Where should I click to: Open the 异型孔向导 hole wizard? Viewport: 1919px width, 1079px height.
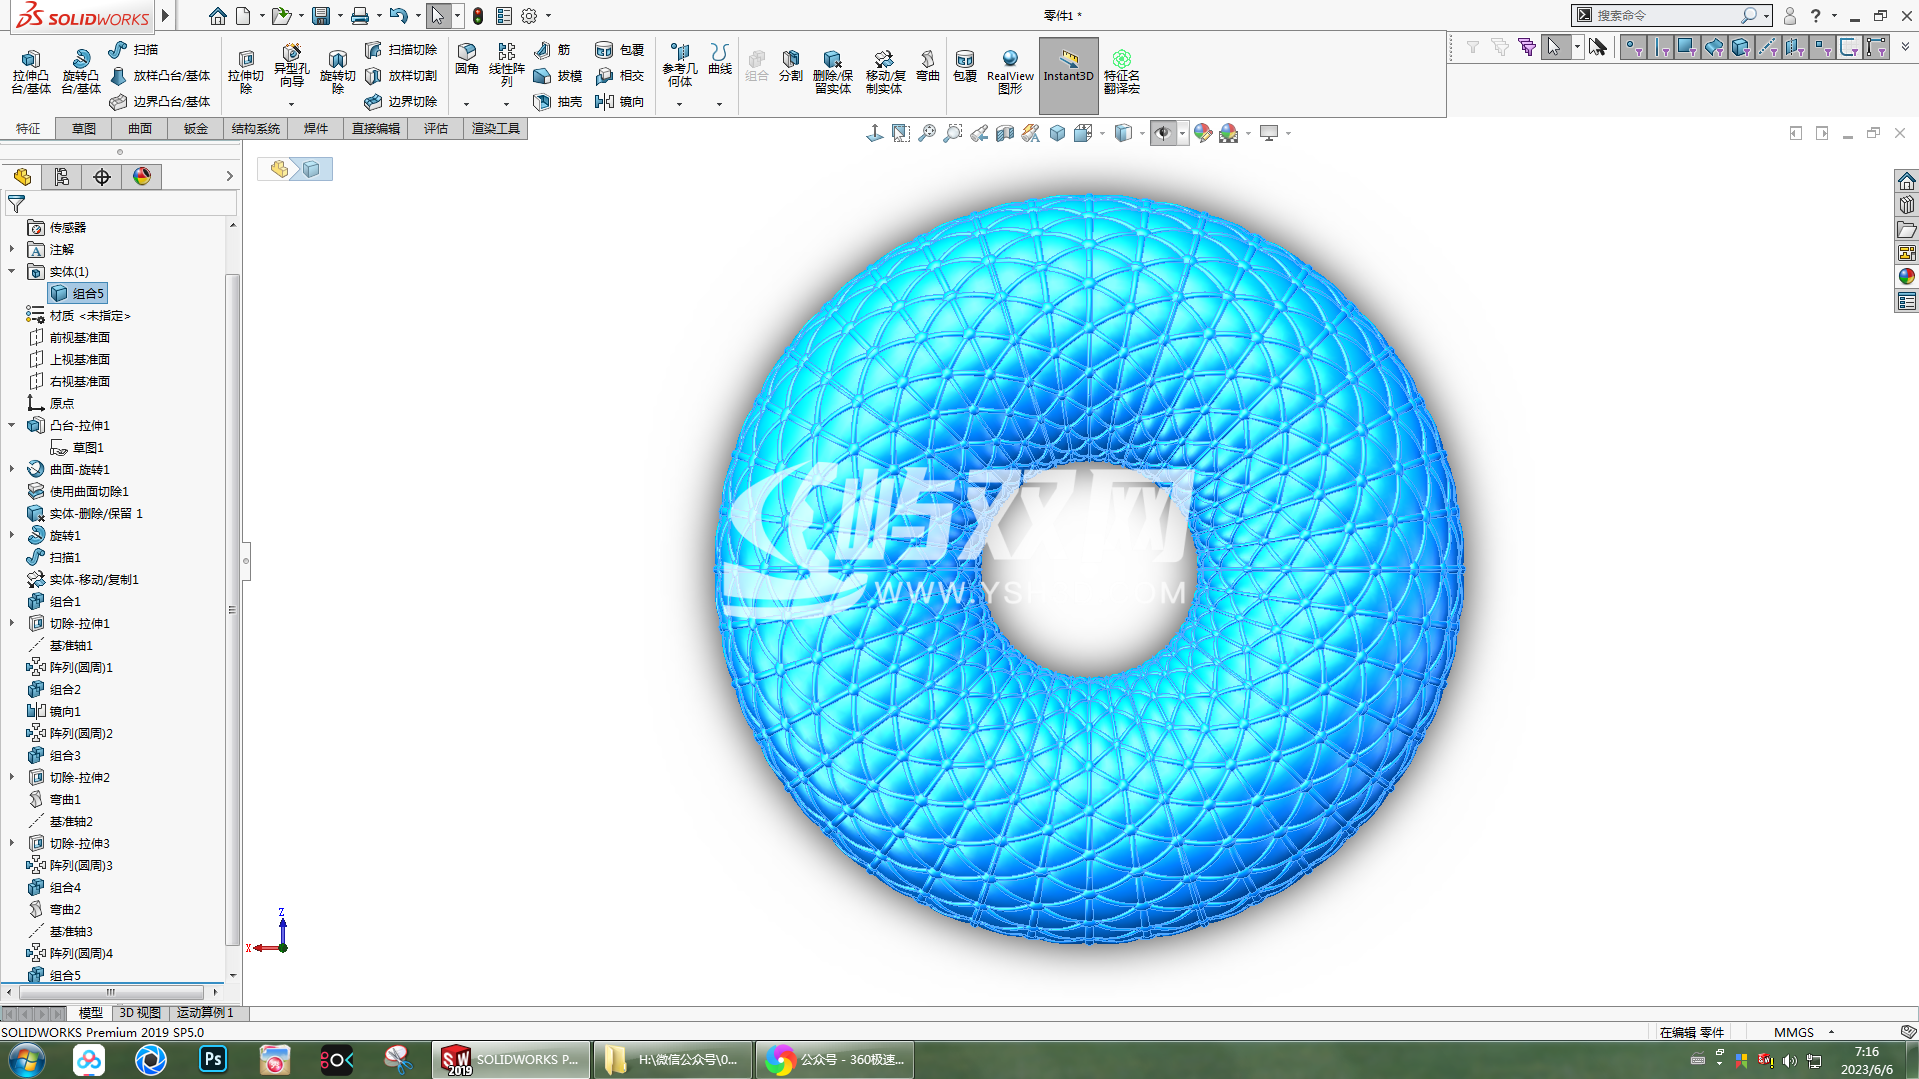coord(291,68)
